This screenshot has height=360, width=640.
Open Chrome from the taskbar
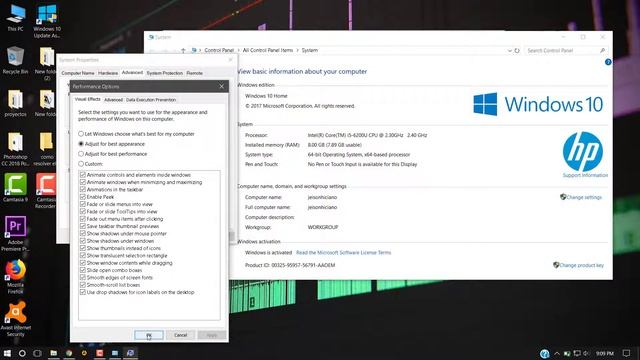click(x=69, y=353)
